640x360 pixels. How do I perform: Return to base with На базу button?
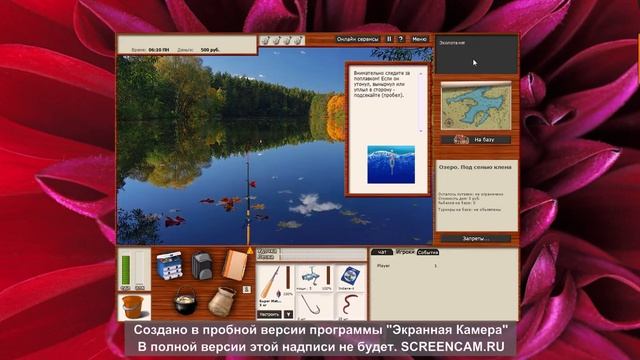point(476,140)
